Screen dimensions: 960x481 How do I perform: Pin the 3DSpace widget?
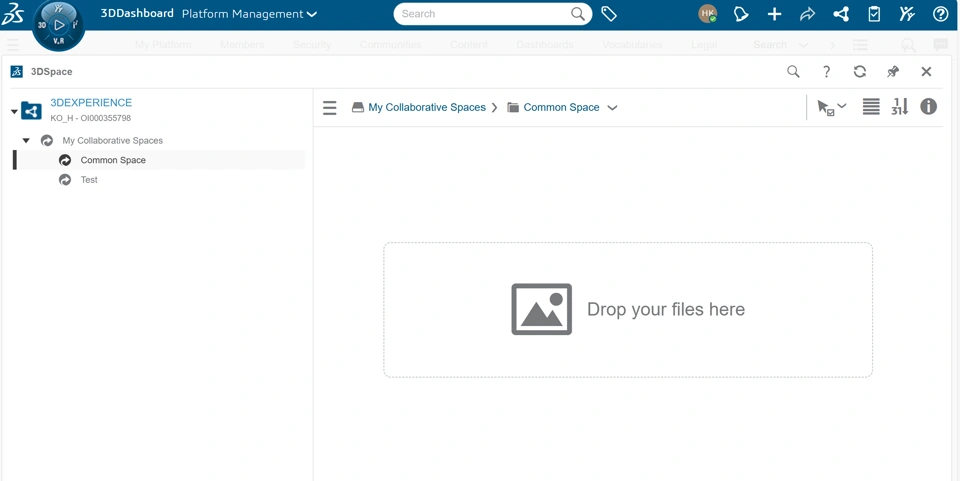893,72
